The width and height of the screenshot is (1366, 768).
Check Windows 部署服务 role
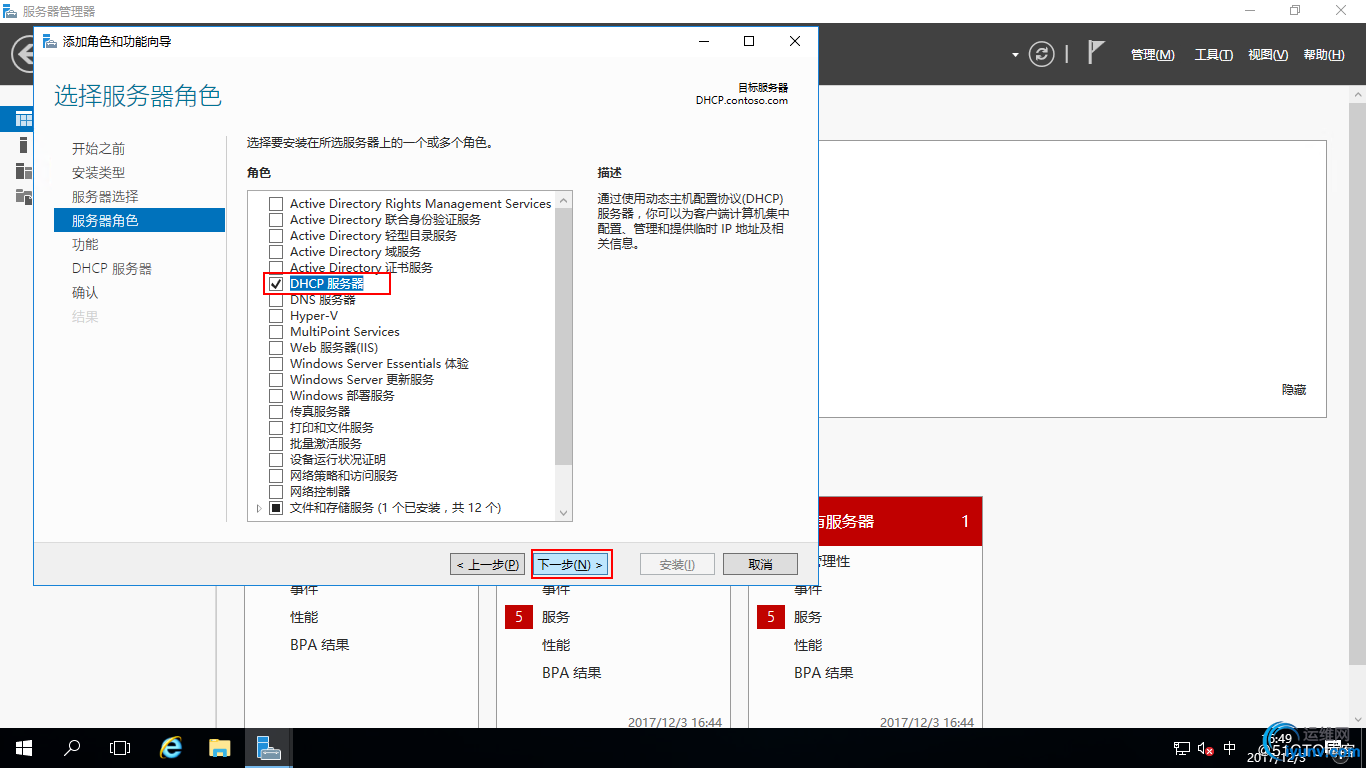276,396
